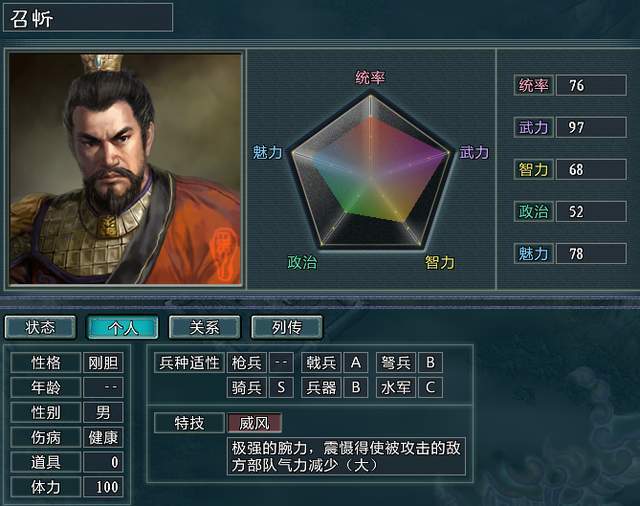Click the officer portrait image
Image resolution: width=640 pixels, height=506 pixels.
(125, 169)
